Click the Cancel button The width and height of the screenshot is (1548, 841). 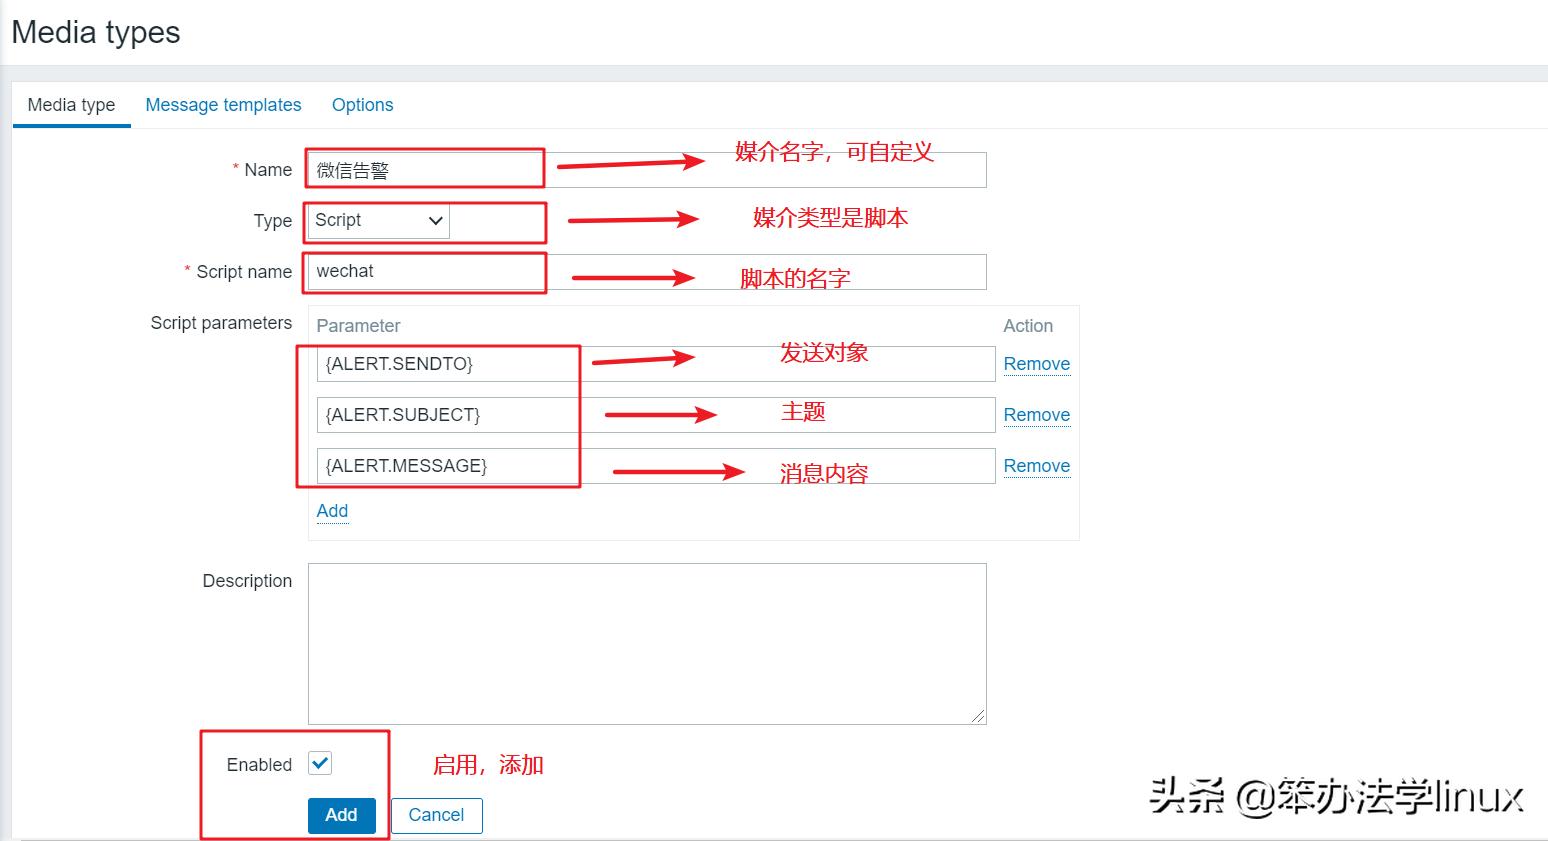tap(436, 815)
